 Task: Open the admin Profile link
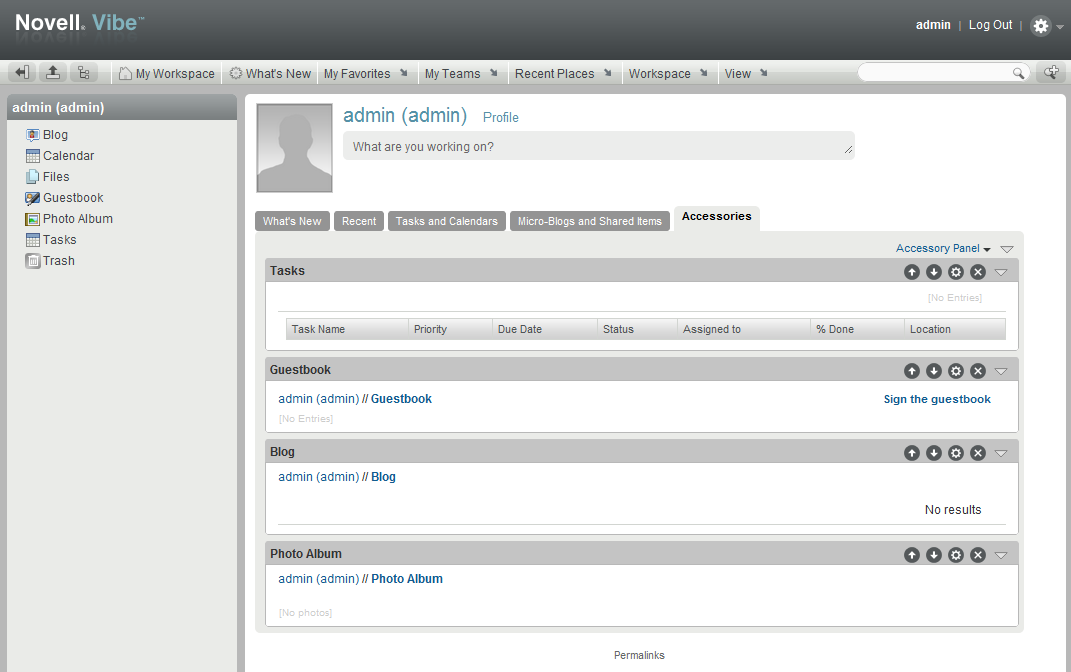pyautogui.click(x=500, y=117)
